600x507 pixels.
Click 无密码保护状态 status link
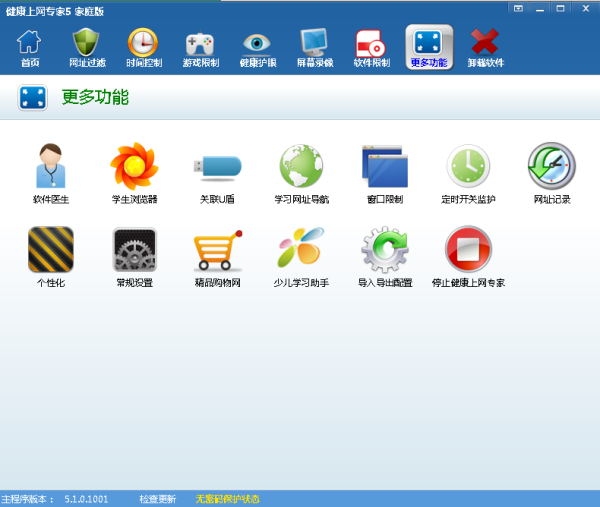pos(227,498)
